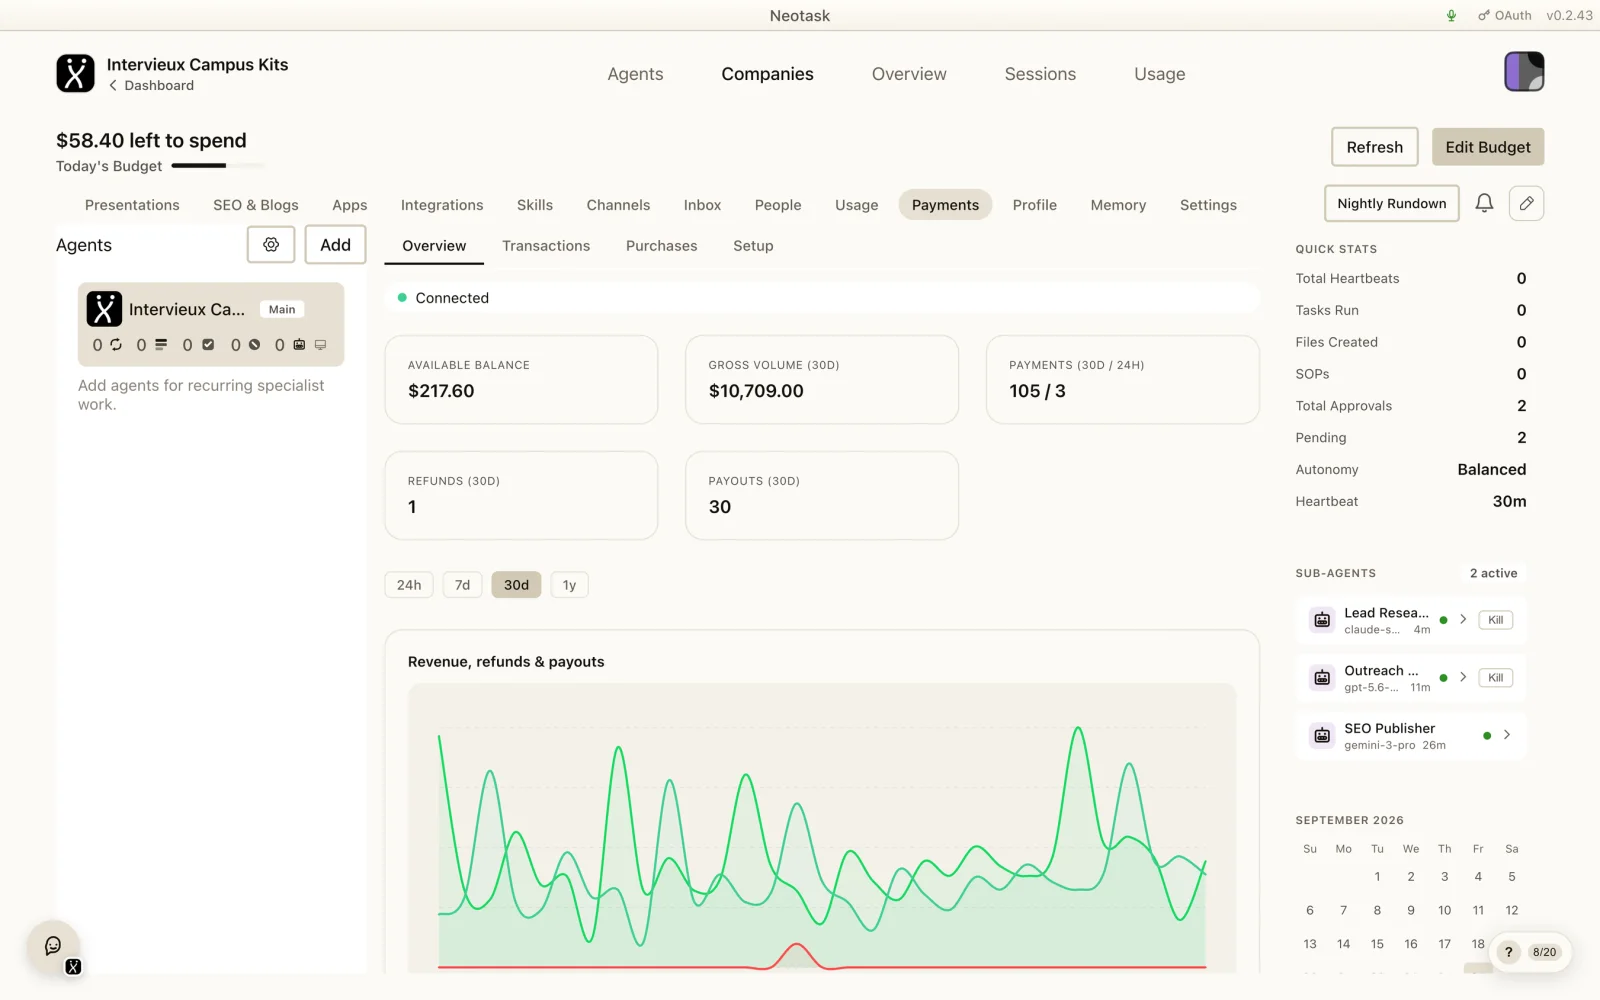This screenshot has width=1600, height=1000.
Task: Select September 10 in the calendar
Action: point(1444,910)
